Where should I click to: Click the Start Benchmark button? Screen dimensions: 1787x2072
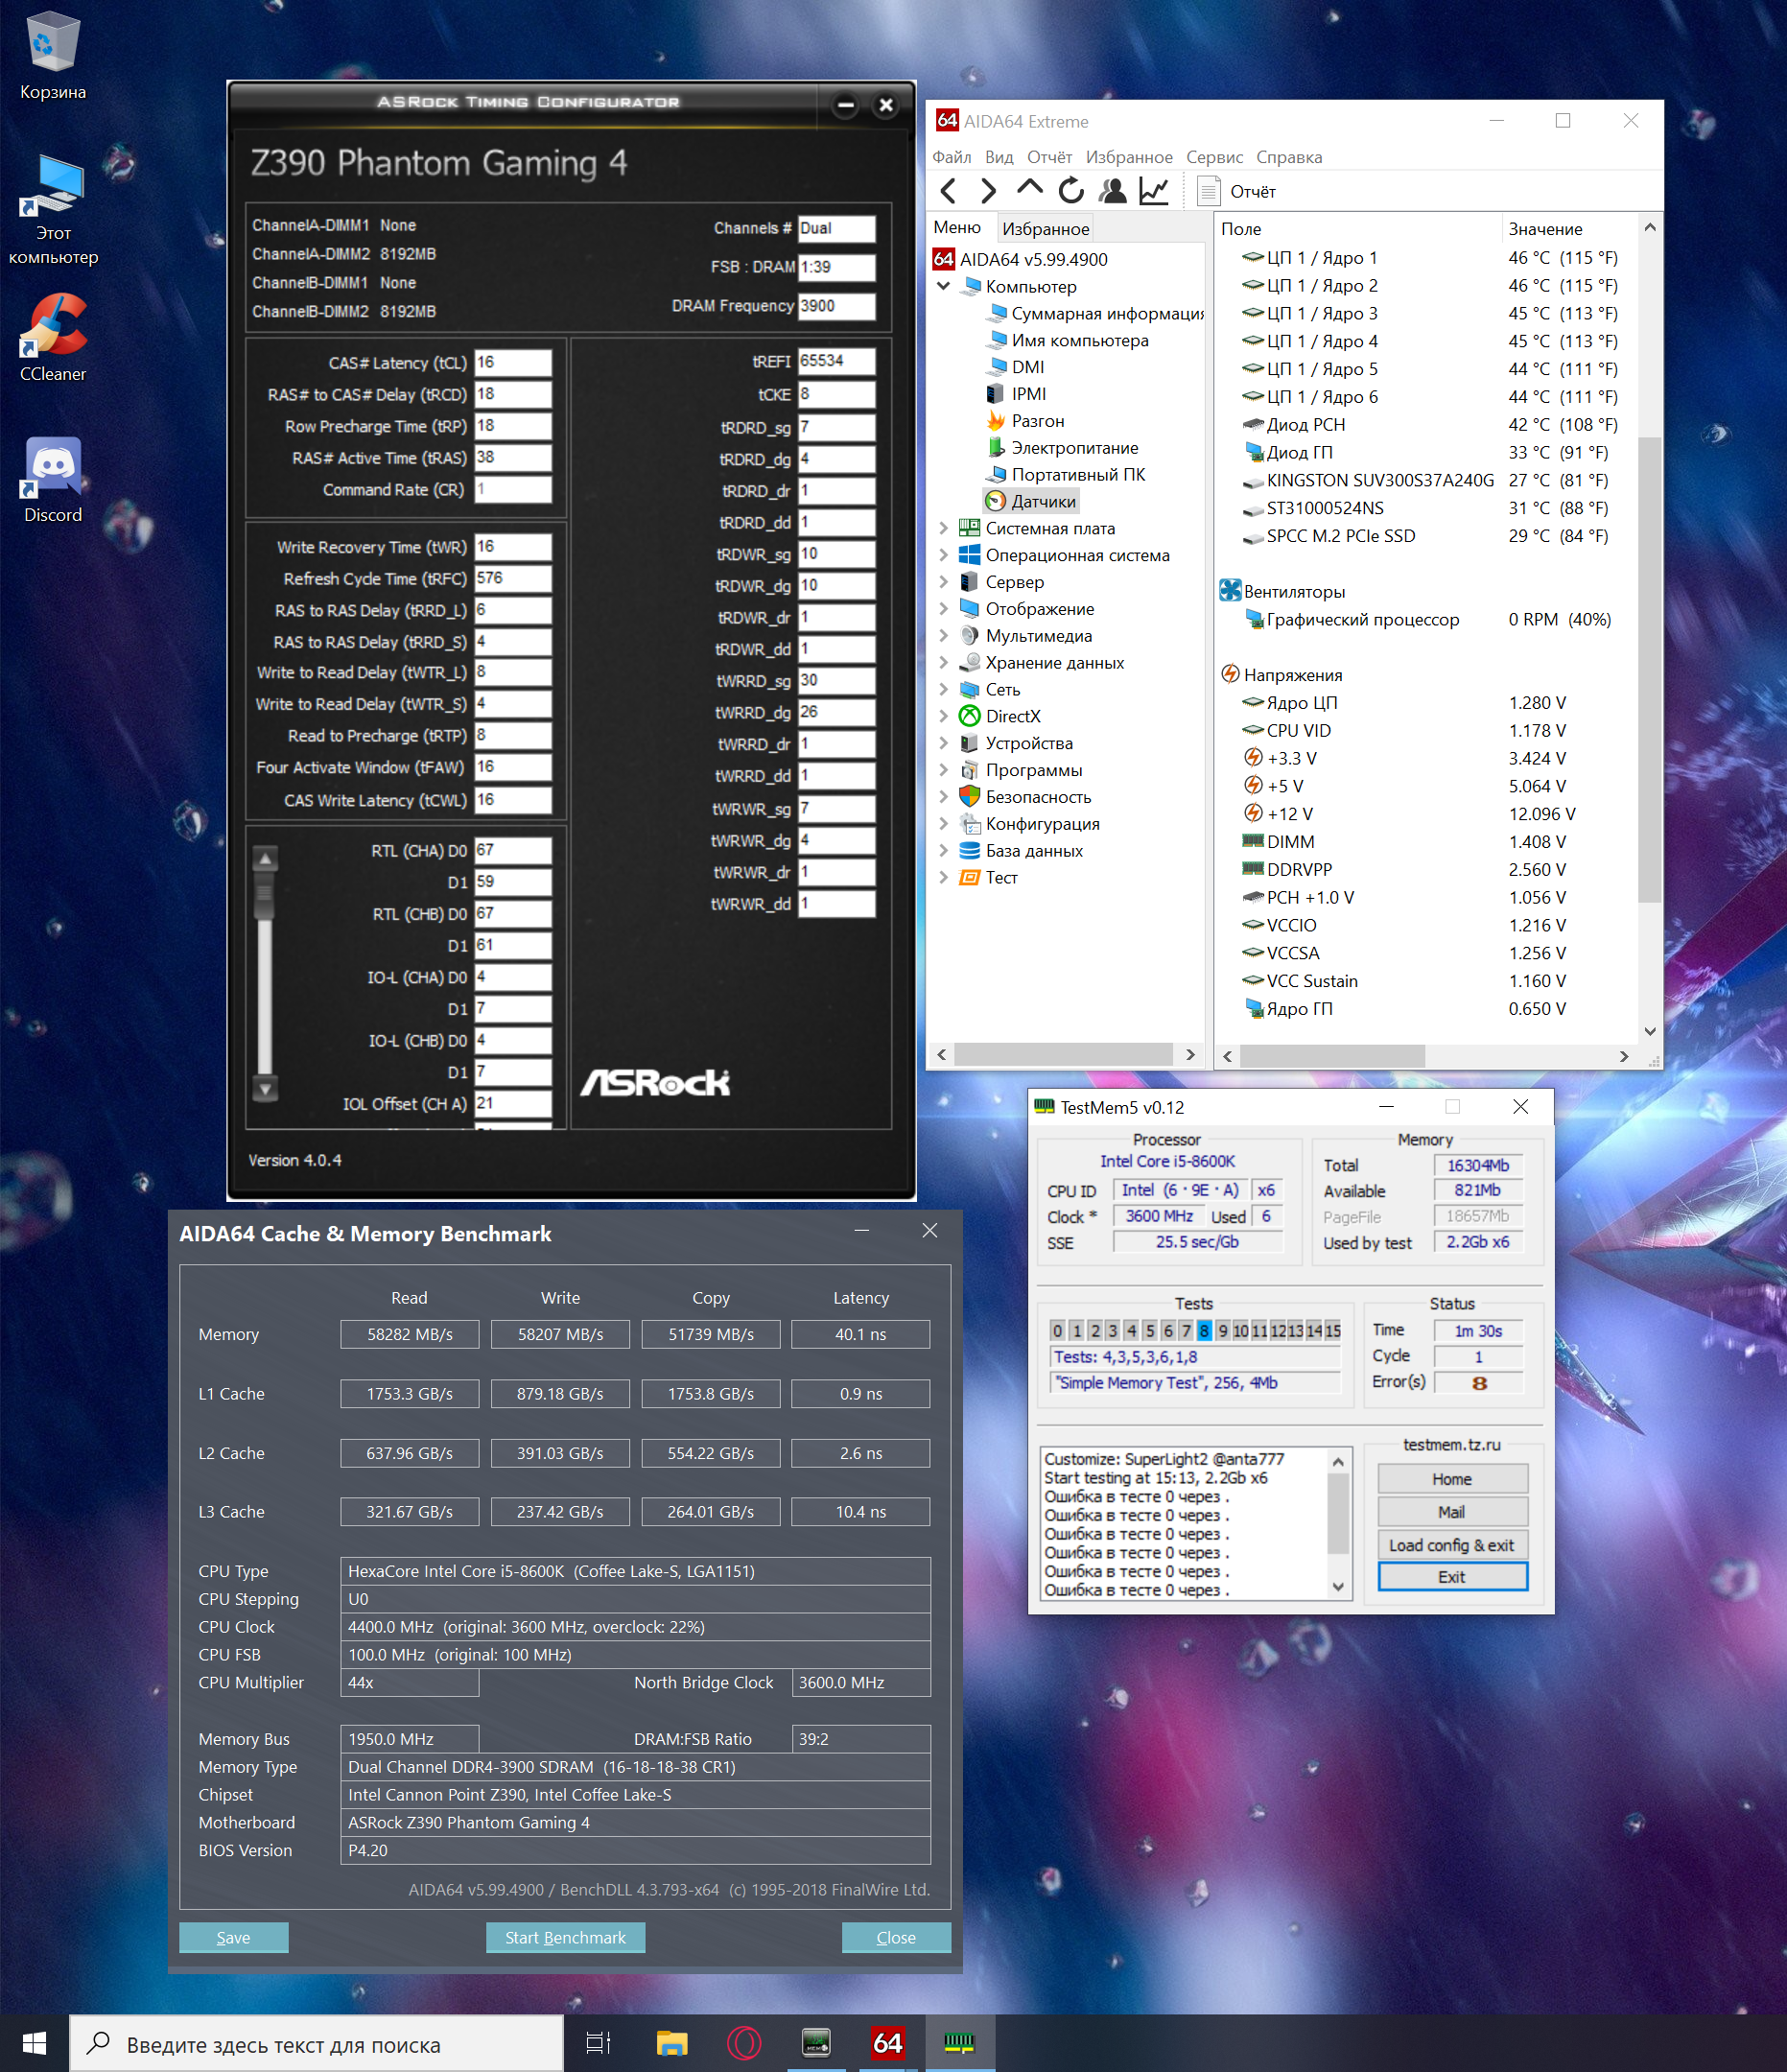[x=565, y=1937]
